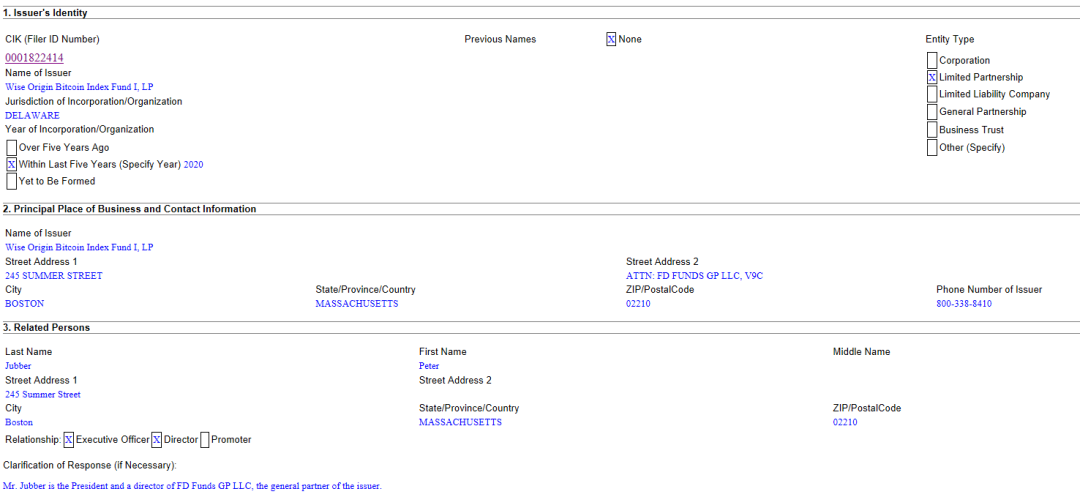Click issuer name Wise Origin Bitcoin Index Fund in section 1

coord(79,87)
